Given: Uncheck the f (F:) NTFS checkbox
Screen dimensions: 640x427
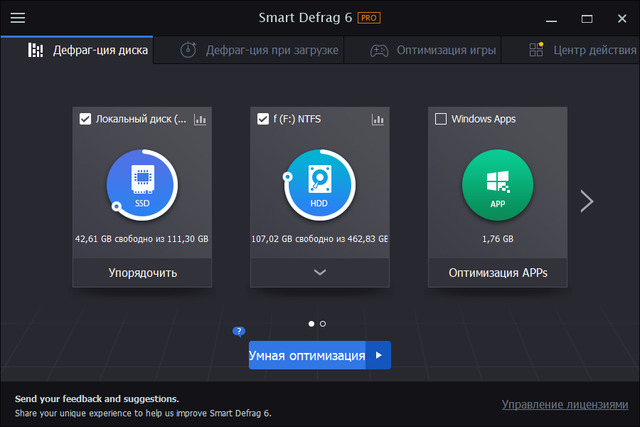Looking at the screenshot, I should pyautogui.click(x=263, y=120).
